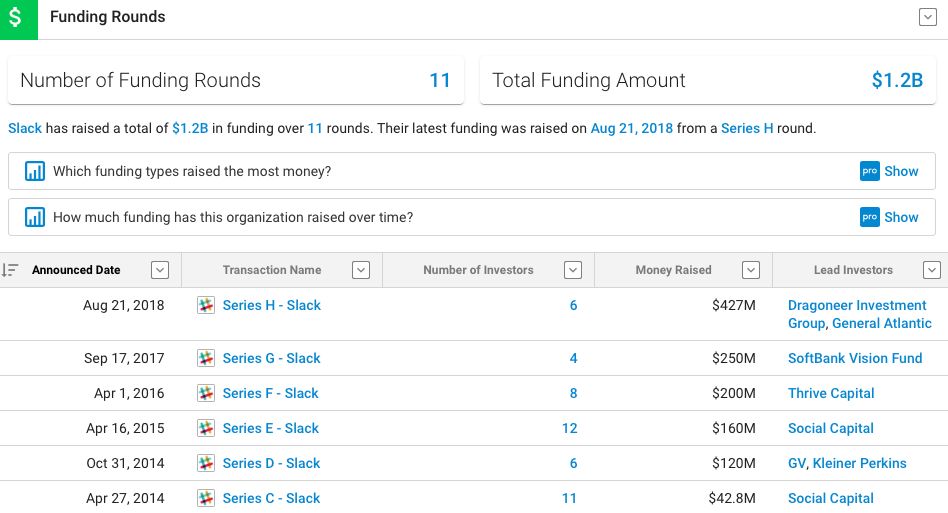This screenshot has width=948, height=513.
Task: Click the Slack logo beside Series E
Action: [206, 428]
